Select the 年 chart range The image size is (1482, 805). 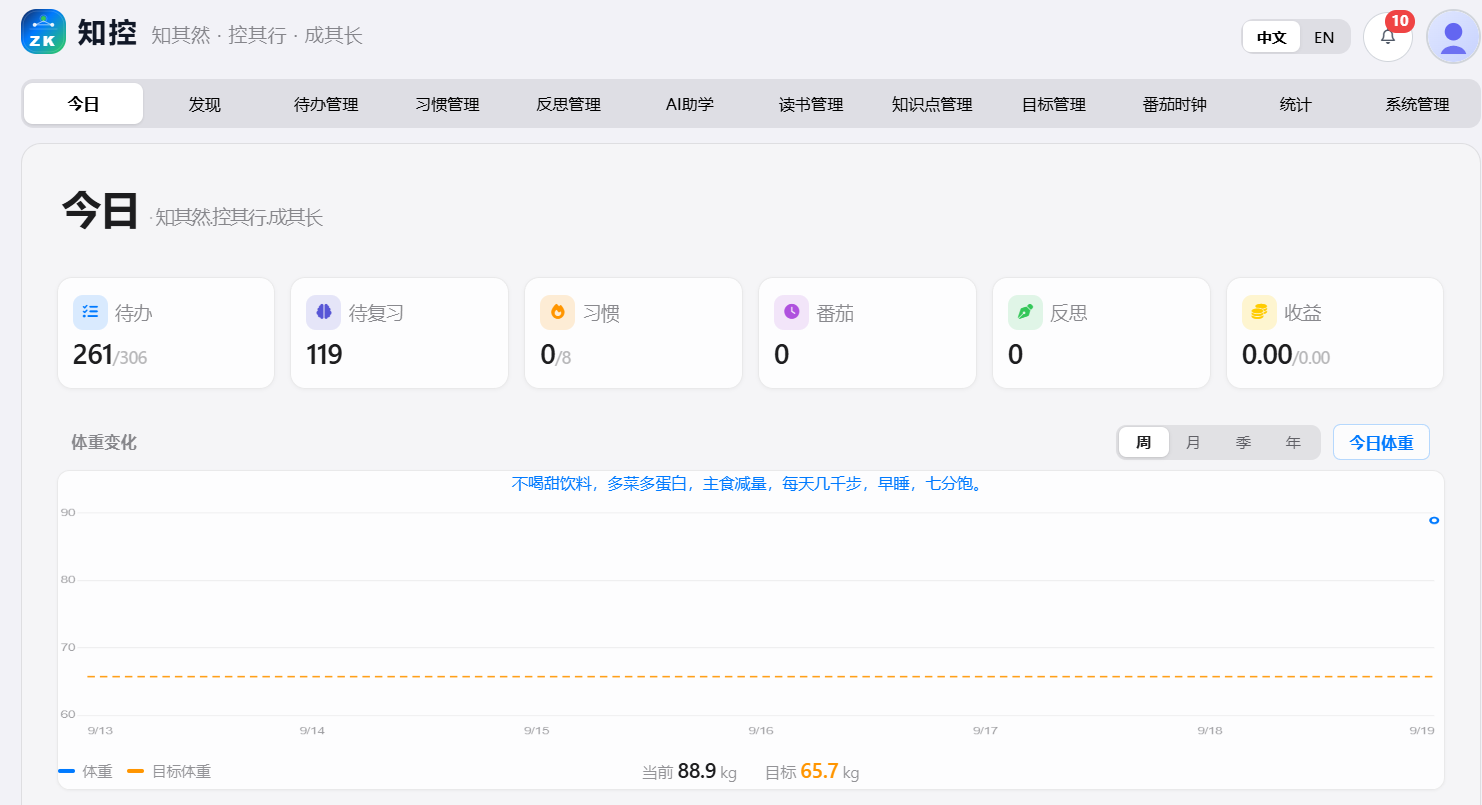(x=1294, y=442)
